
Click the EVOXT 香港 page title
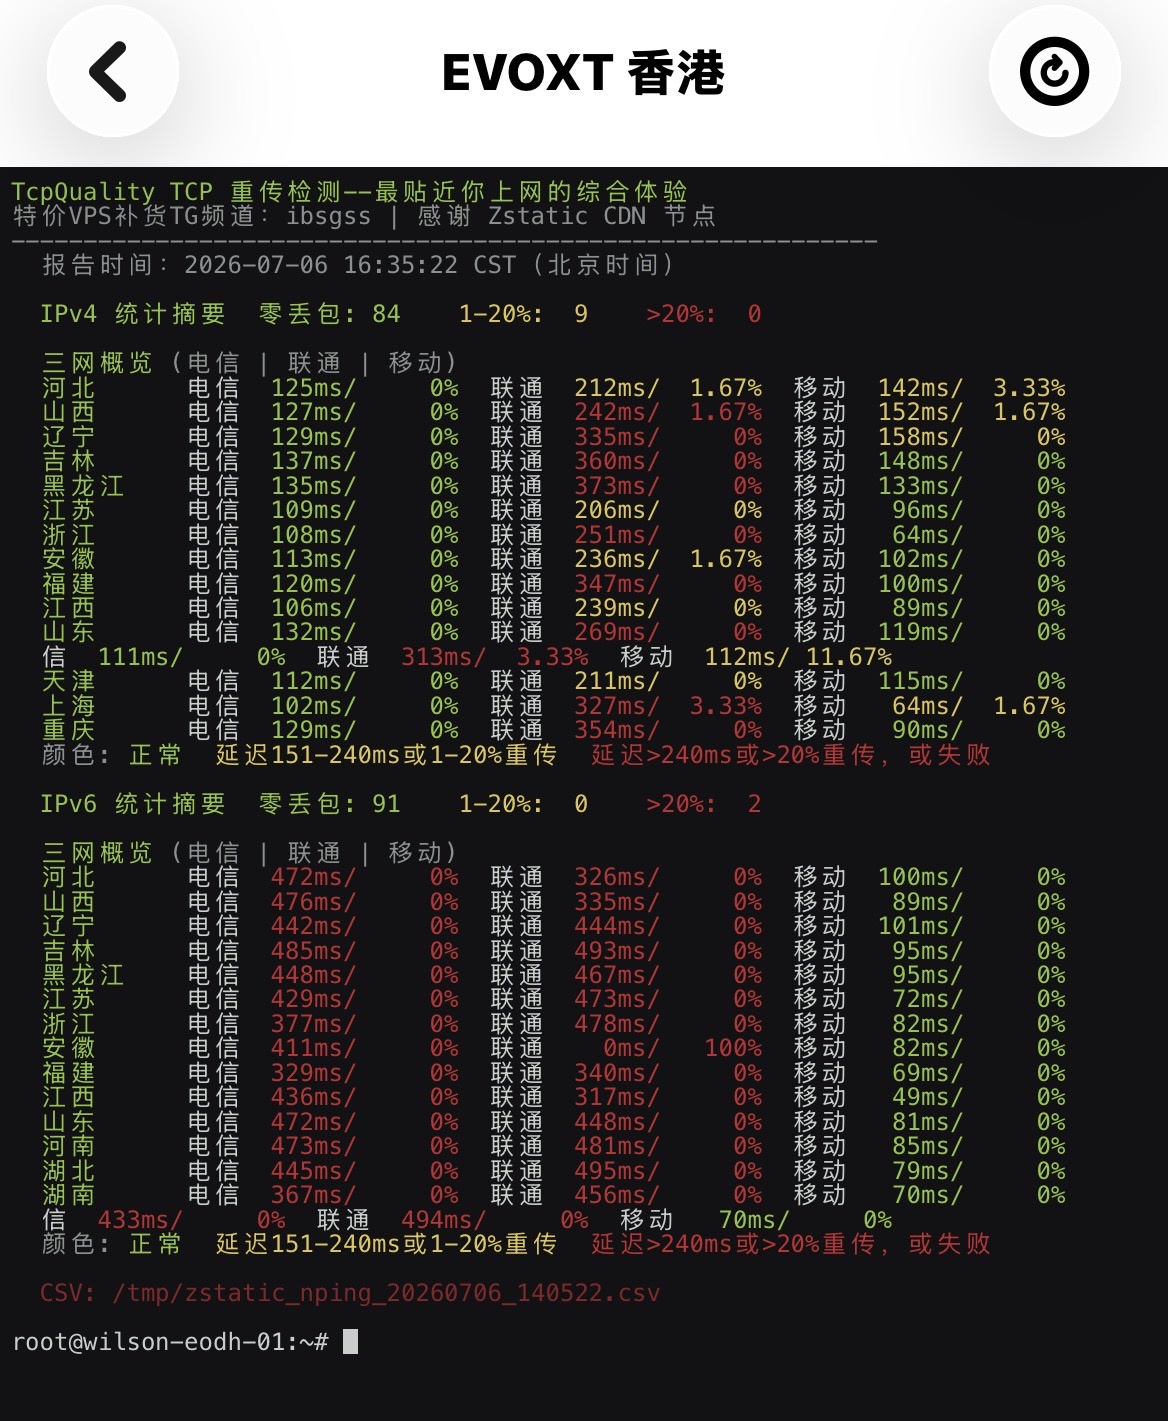583,73
